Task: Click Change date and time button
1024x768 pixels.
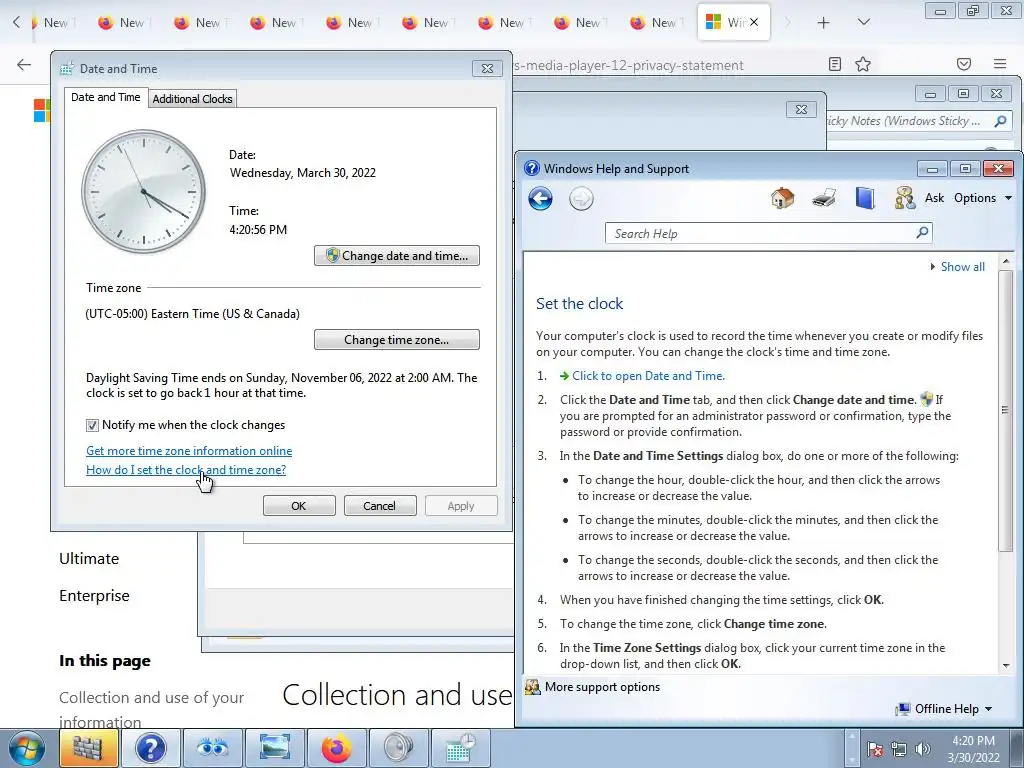Action: click(x=396, y=255)
